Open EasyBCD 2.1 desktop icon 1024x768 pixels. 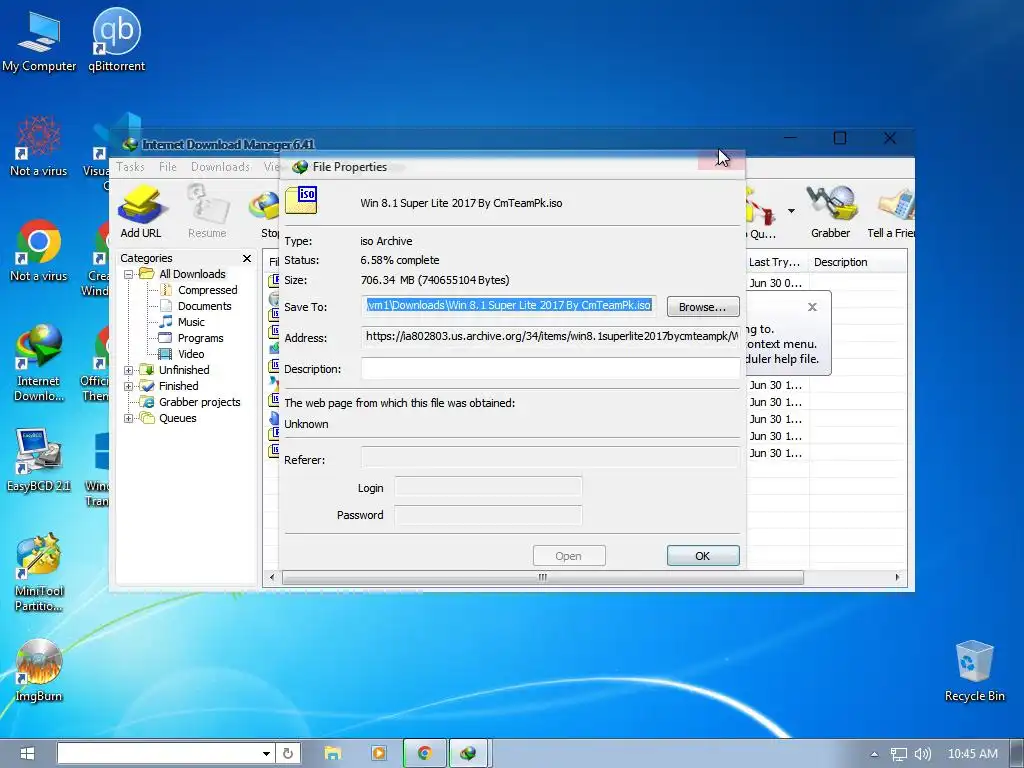[x=39, y=460]
